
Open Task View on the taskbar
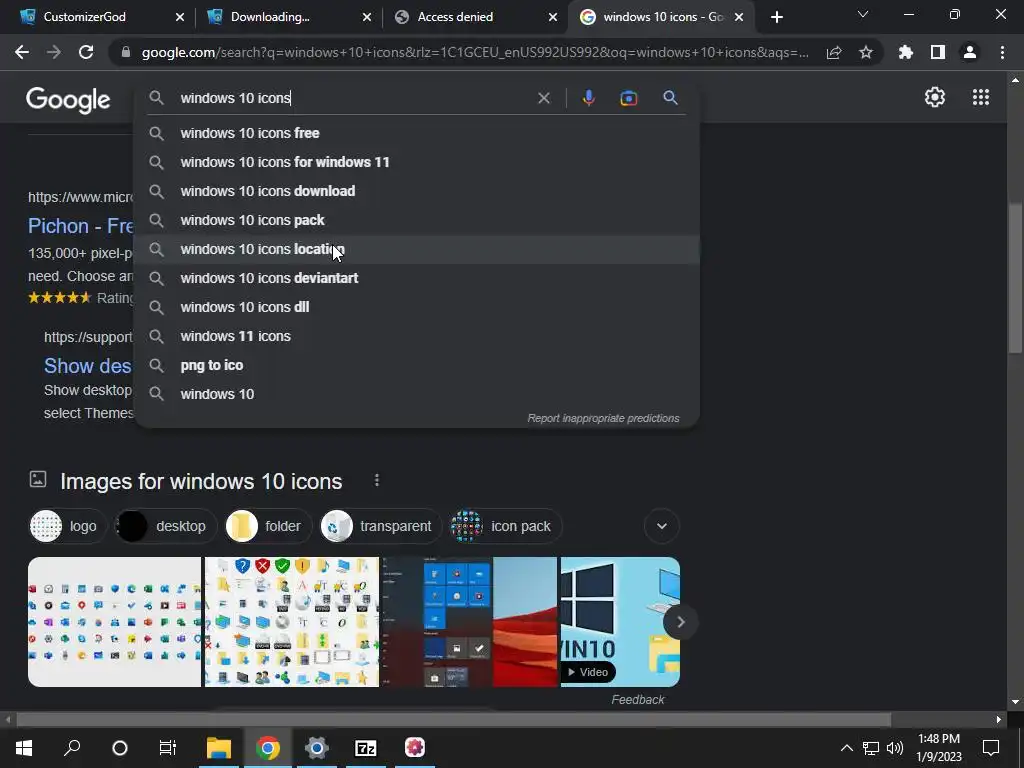[168, 748]
